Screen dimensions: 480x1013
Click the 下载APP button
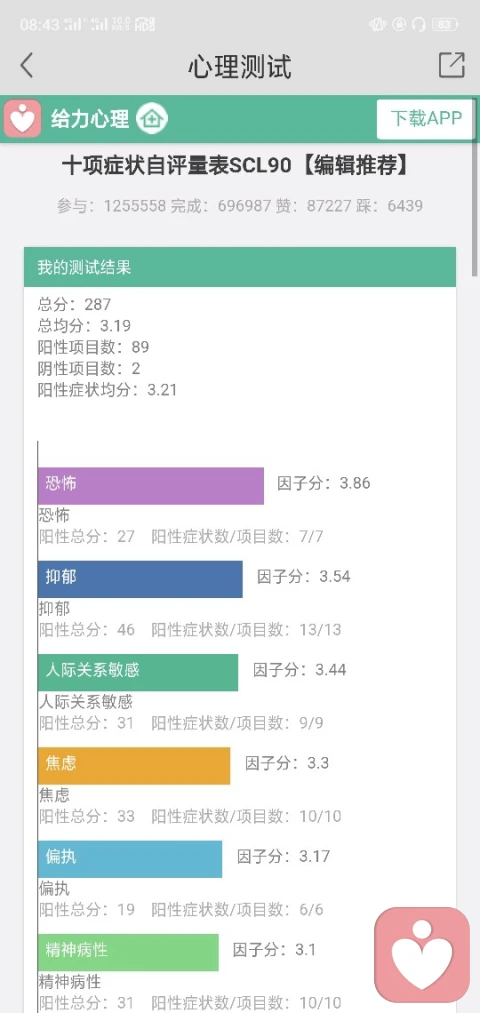[426, 119]
